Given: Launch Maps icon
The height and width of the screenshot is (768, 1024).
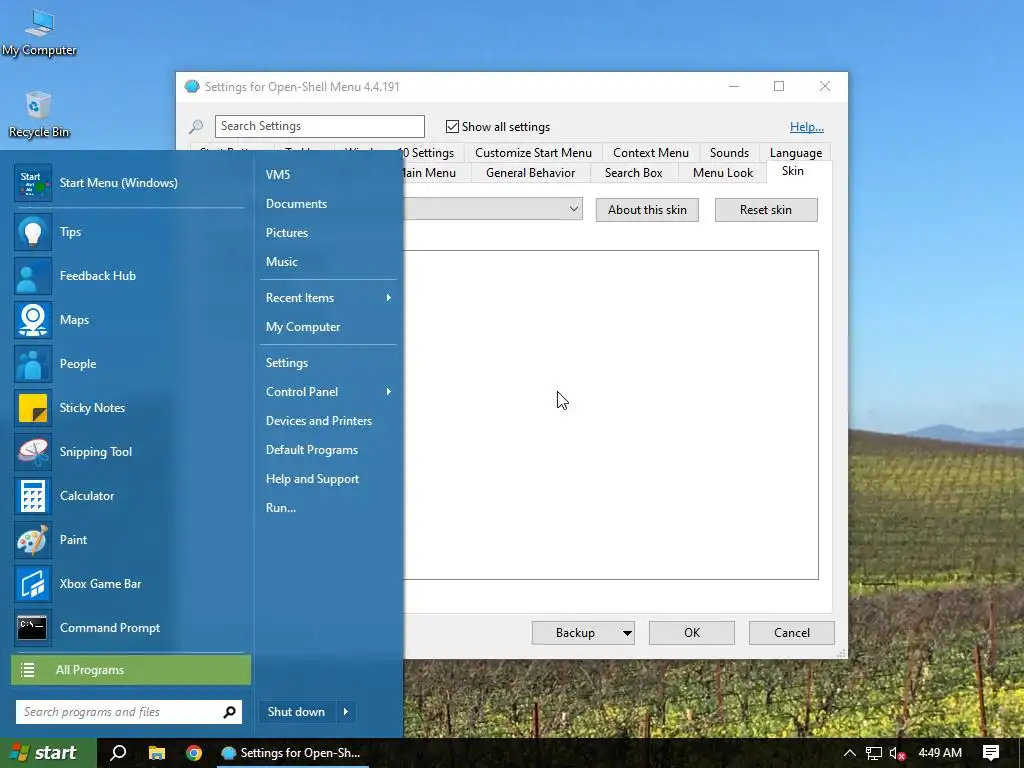Looking at the screenshot, I should point(33,320).
